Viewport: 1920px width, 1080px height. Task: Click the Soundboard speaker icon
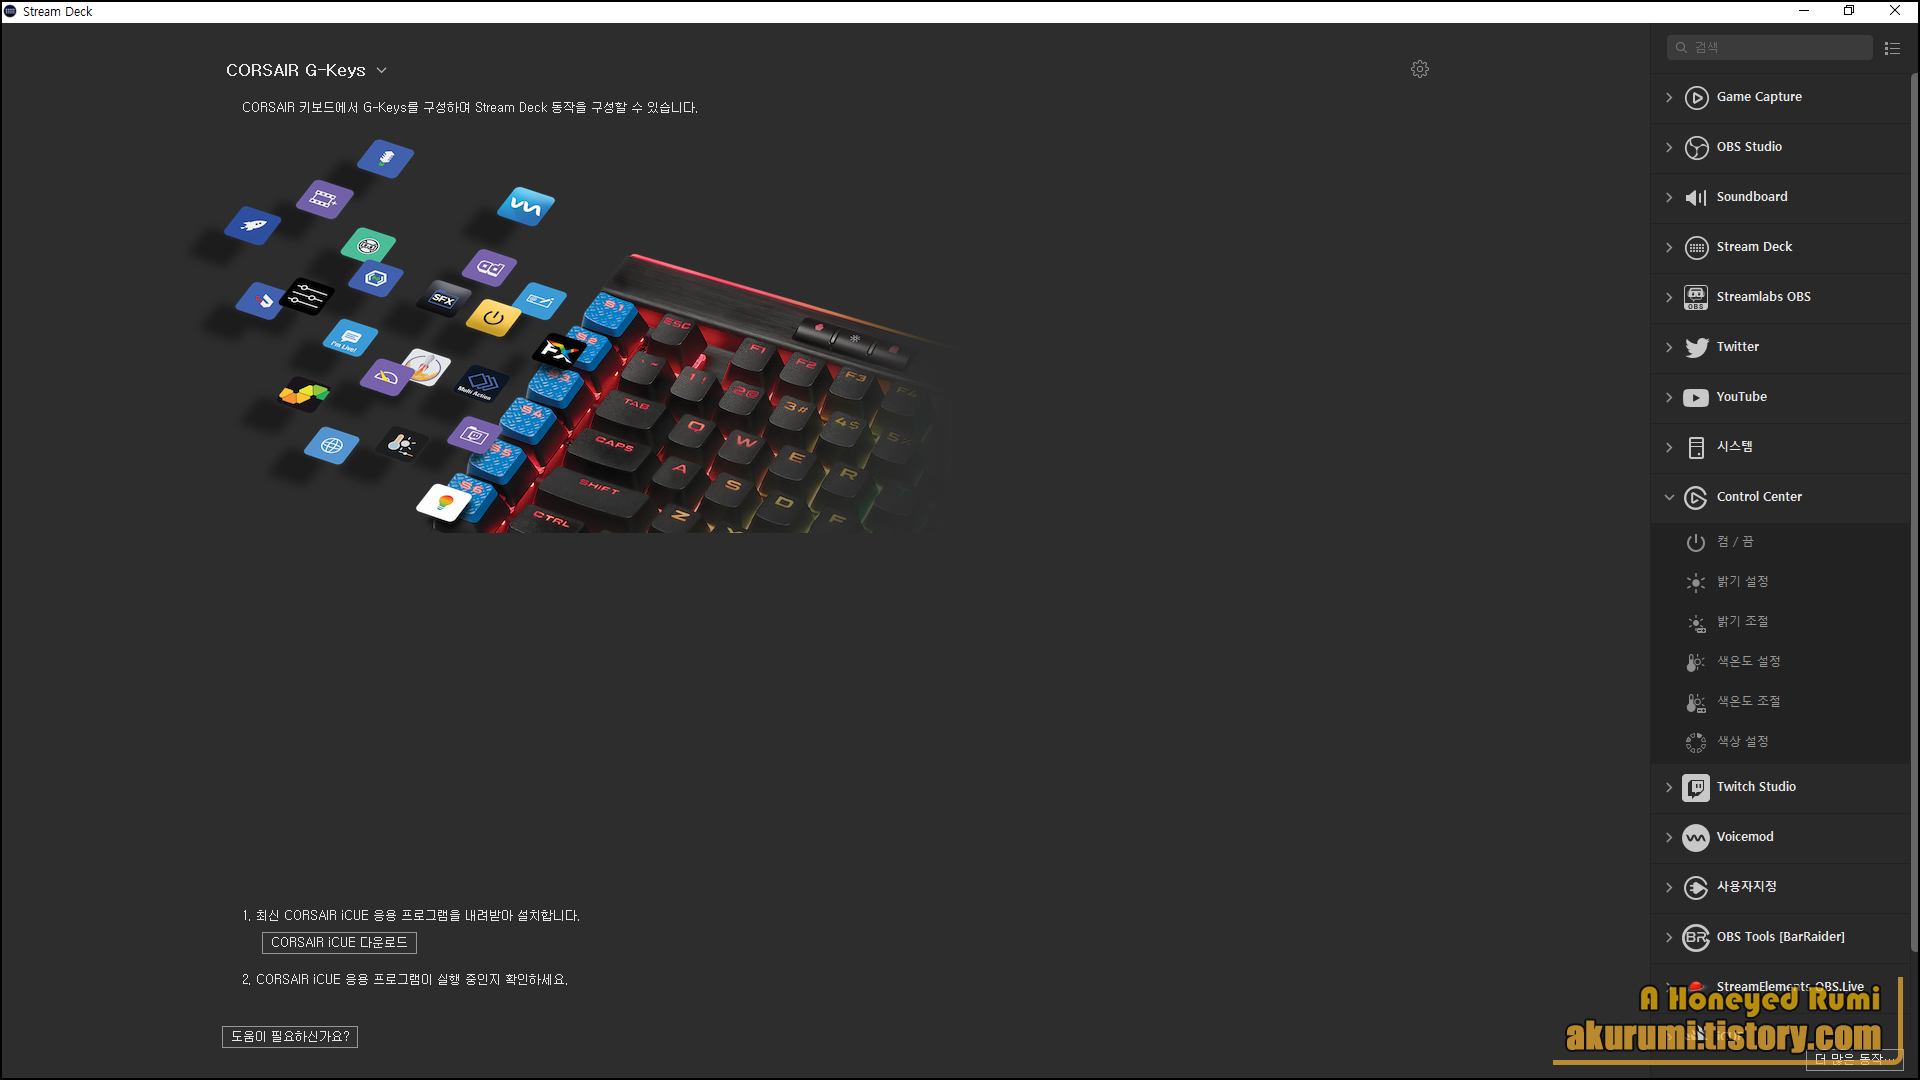pyautogui.click(x=1696, y=197)
